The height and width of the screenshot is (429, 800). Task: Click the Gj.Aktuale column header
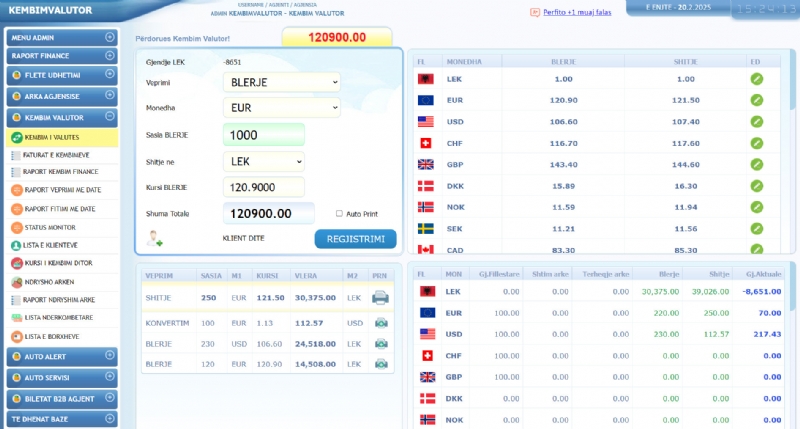point(763,274)
